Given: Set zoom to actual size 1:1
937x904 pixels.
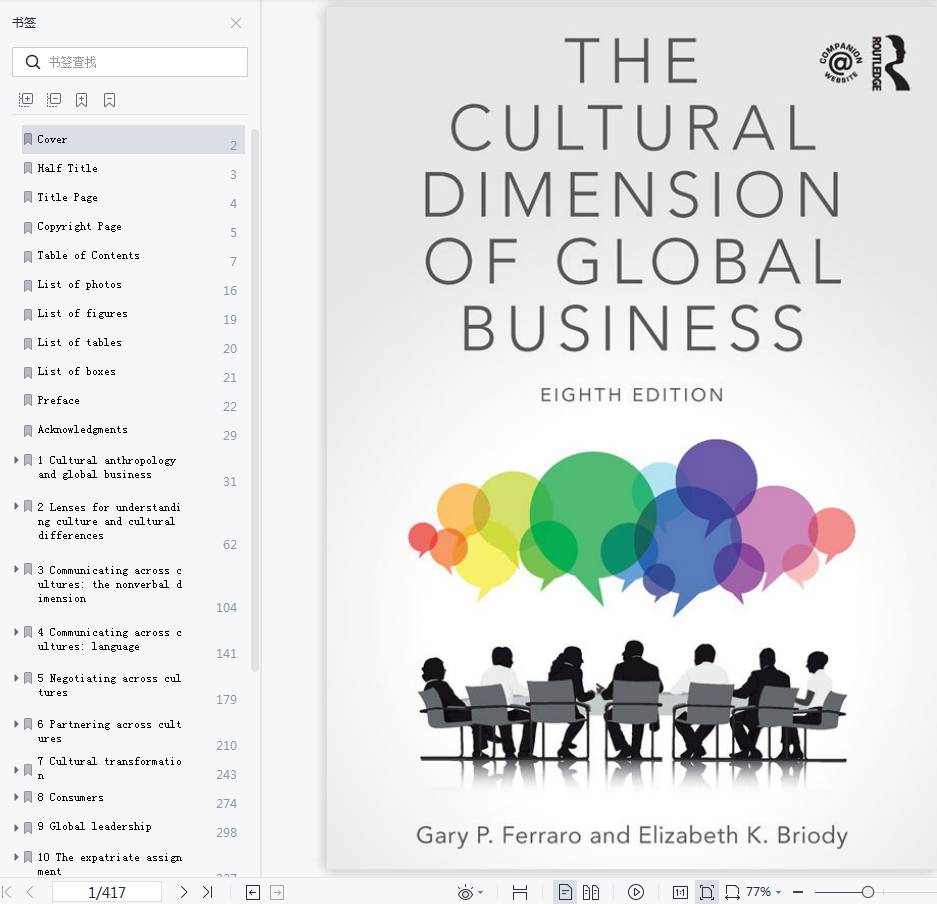Looking at the screenshot, I should tap(680, 893).
